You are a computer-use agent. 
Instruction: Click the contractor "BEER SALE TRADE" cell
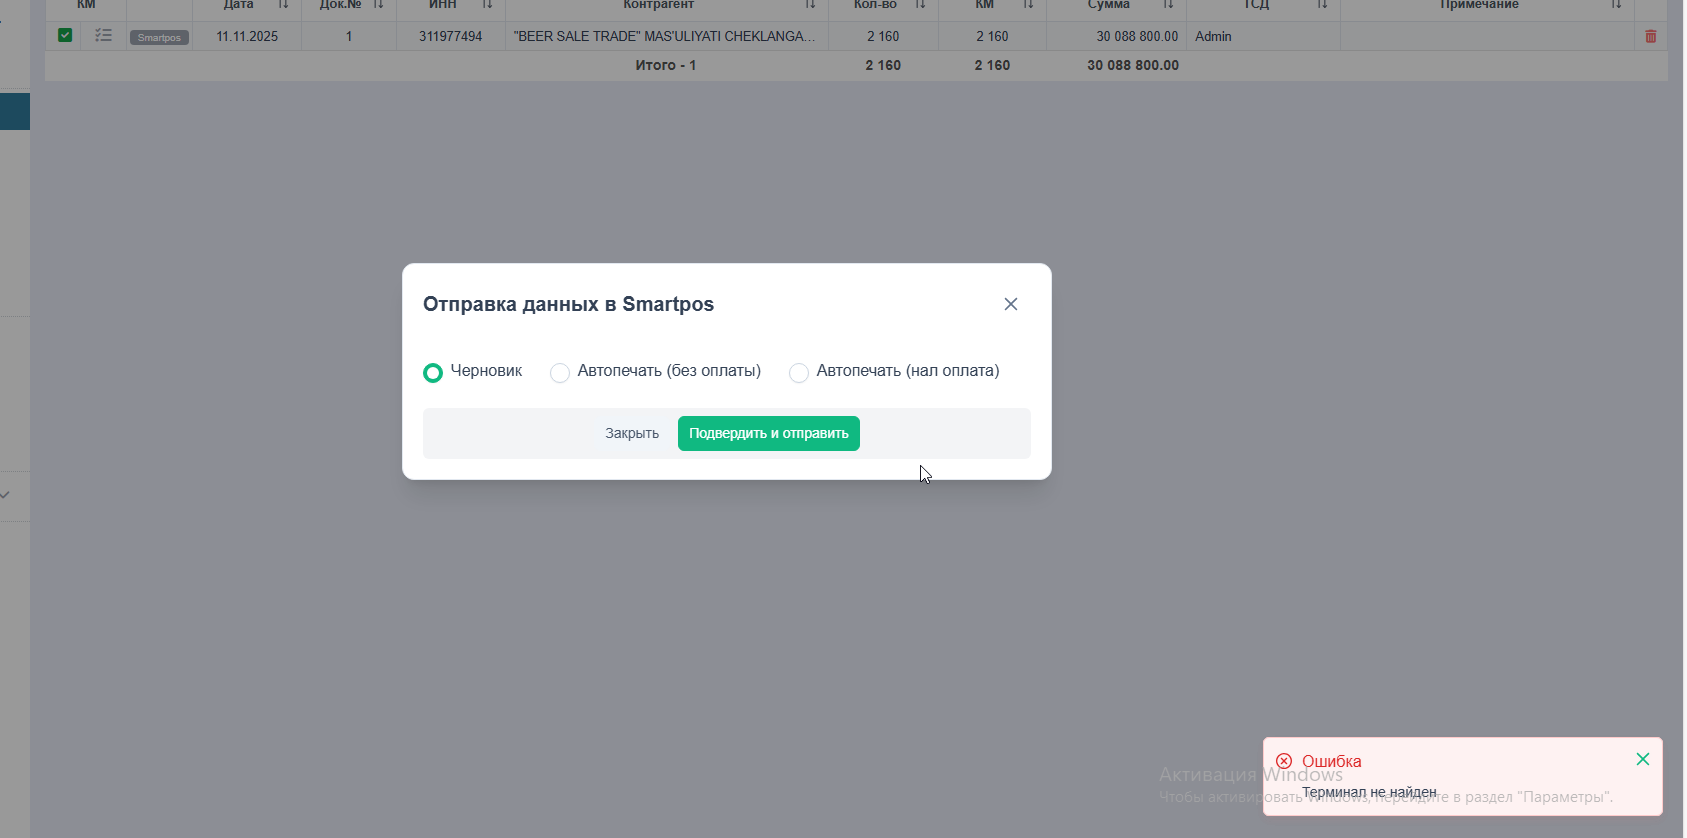(x=666, y=36)
